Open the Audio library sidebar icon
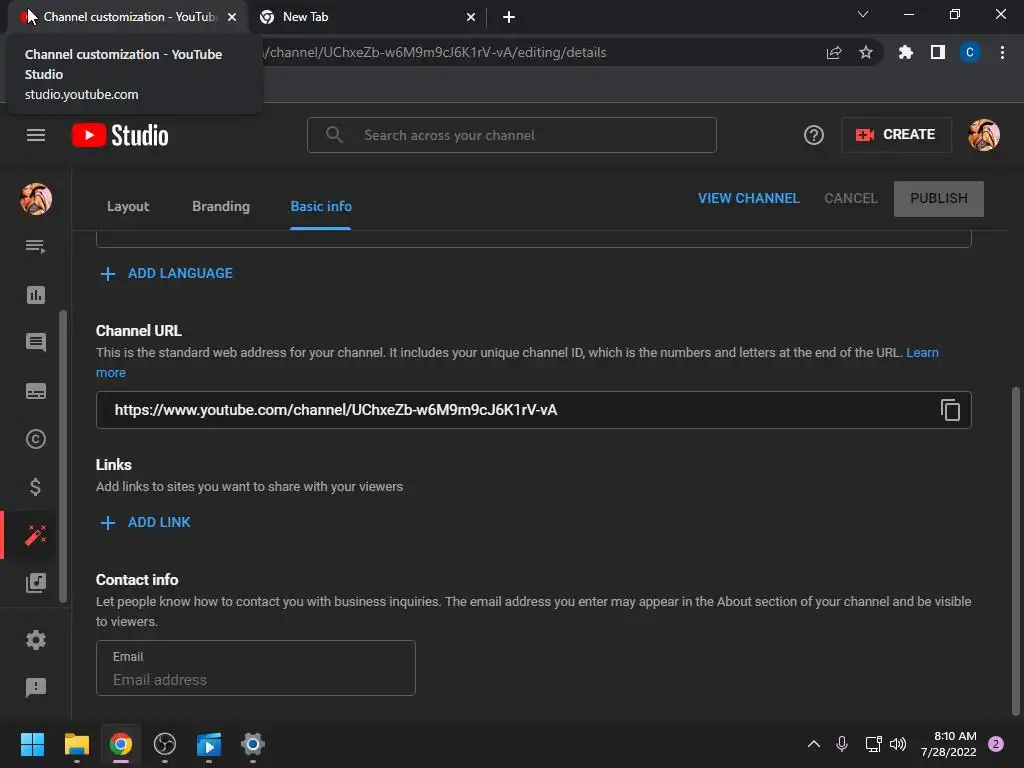The width and height of the screenshot is (1024, 768). 36,583
